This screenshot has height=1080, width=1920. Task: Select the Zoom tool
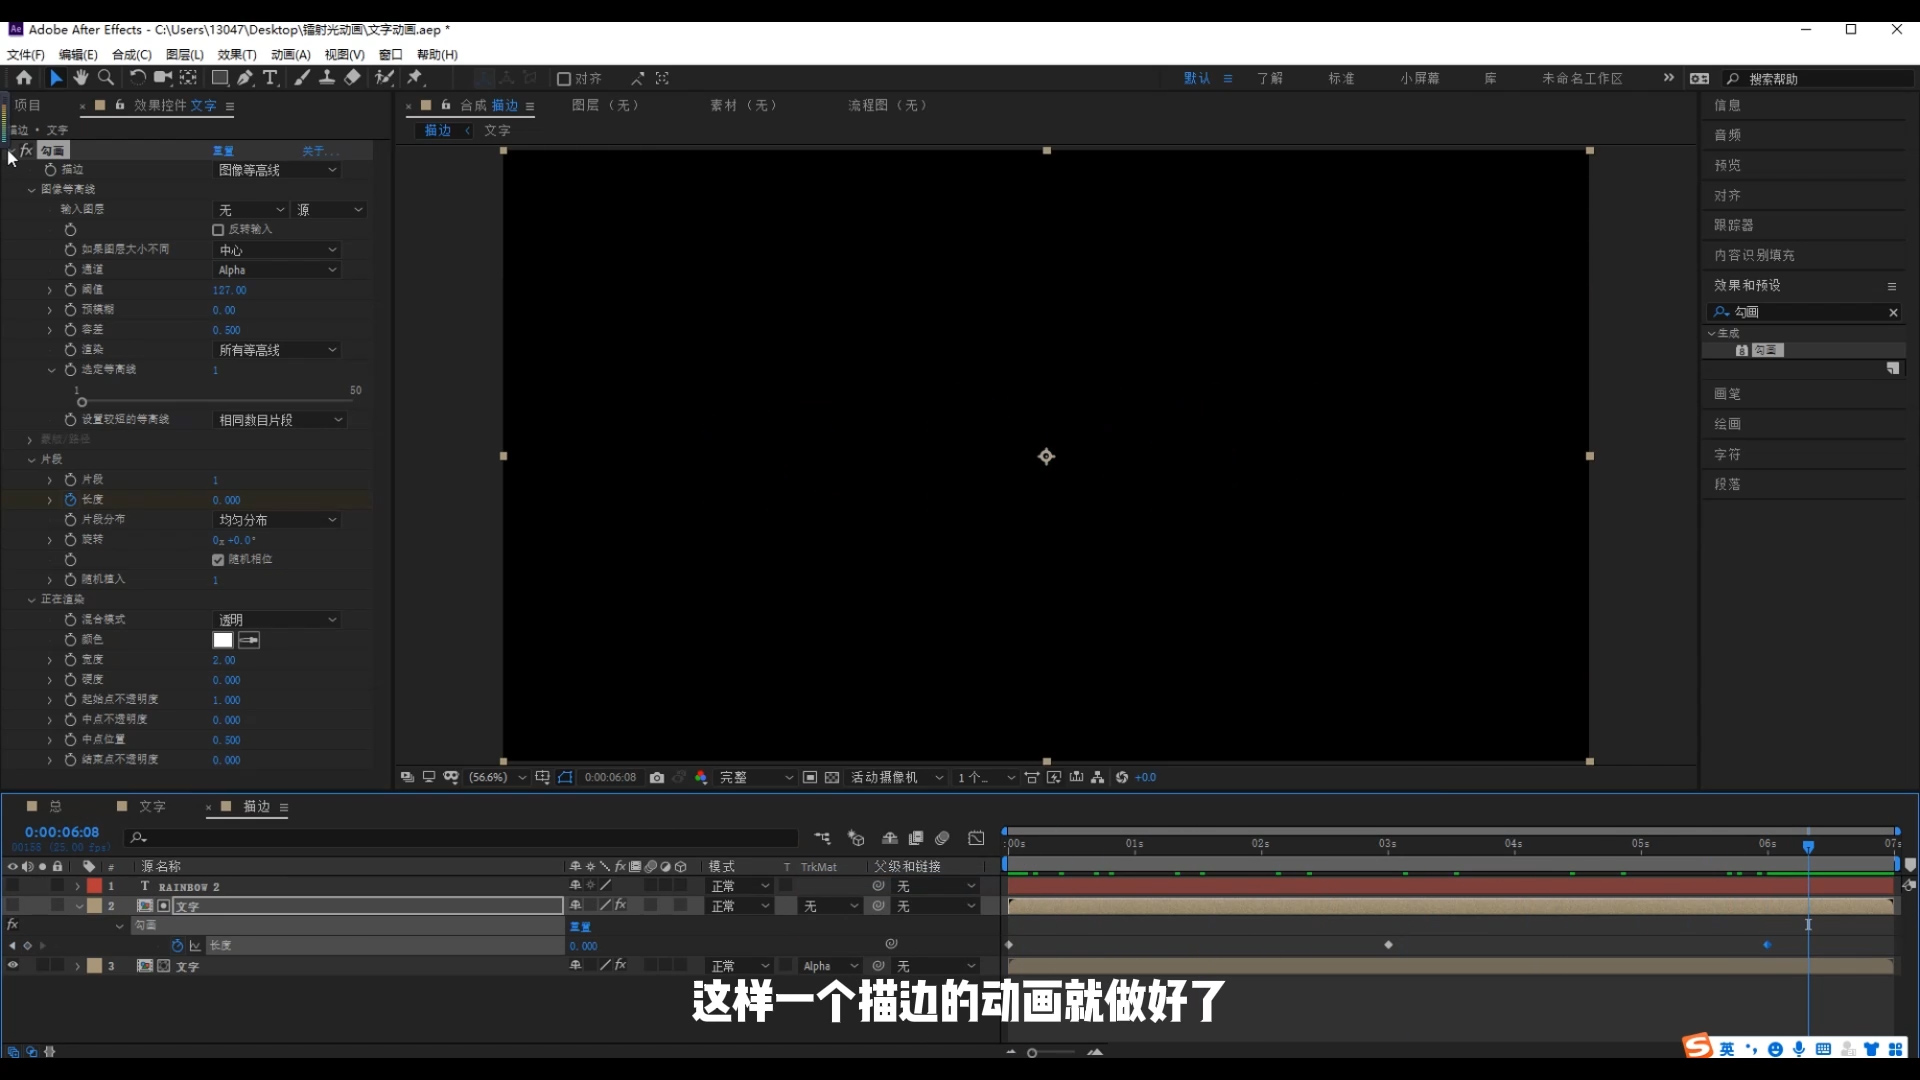[105, 78]
